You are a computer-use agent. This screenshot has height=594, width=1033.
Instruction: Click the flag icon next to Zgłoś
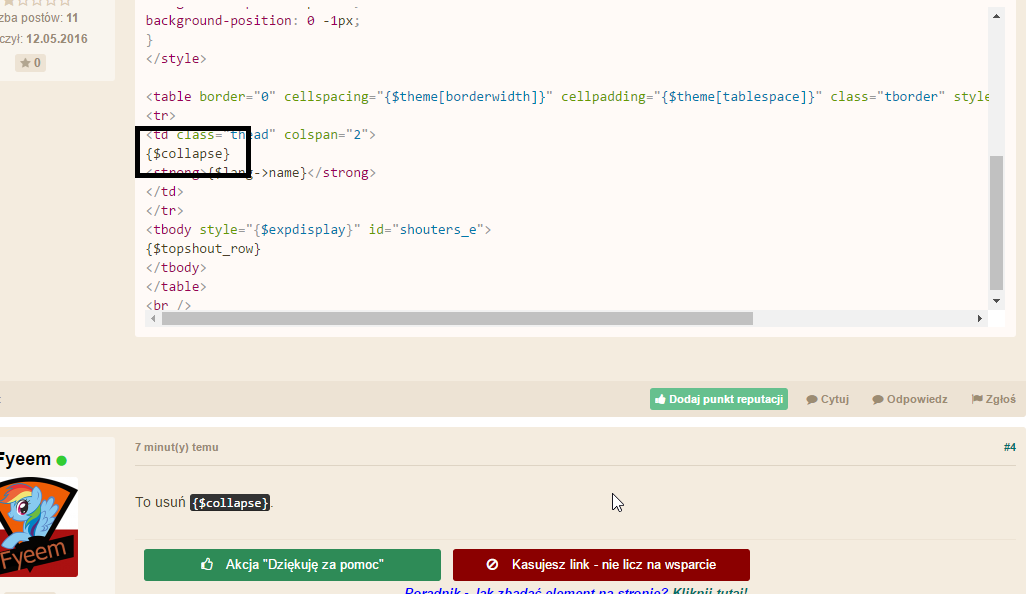pyautogui.click(x=977, y=399)
